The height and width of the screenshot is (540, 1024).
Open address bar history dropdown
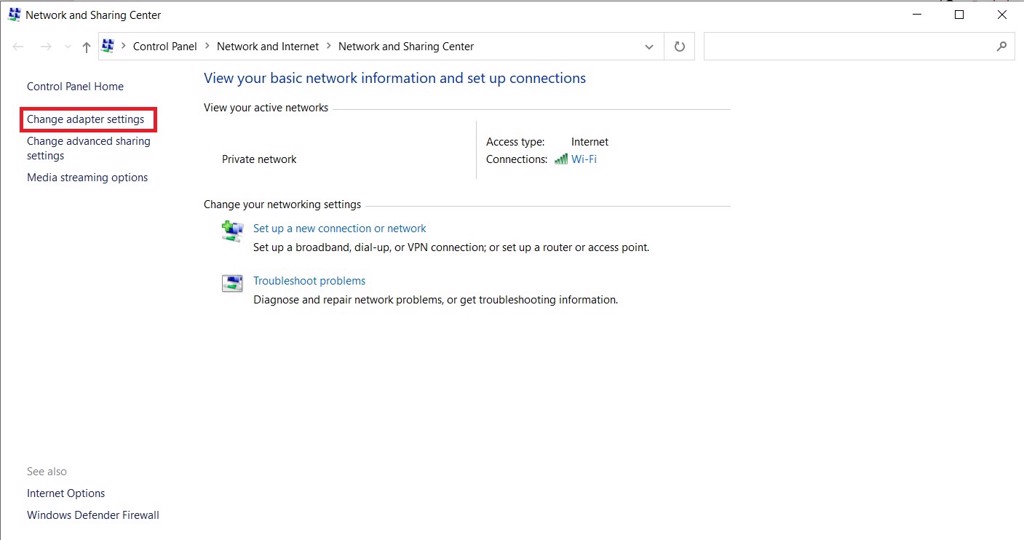click(649, 46)
